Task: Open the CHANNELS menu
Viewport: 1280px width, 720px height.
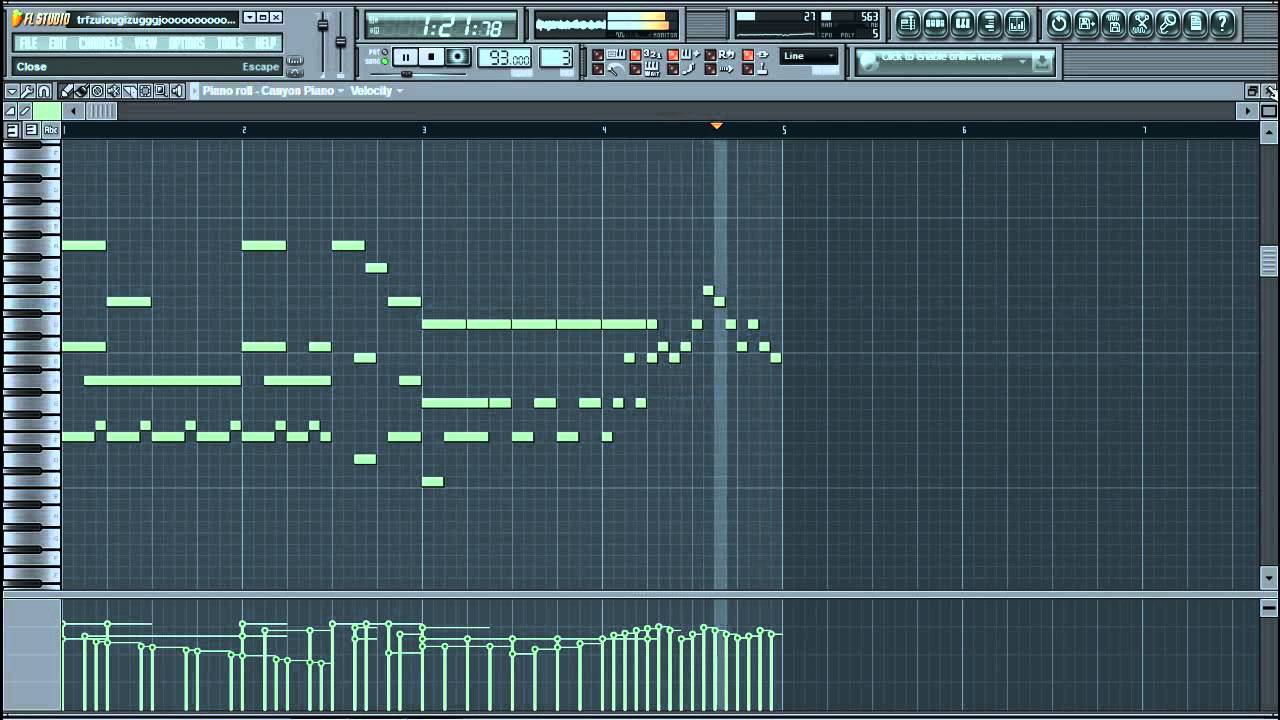Action: tap(100, 43)
